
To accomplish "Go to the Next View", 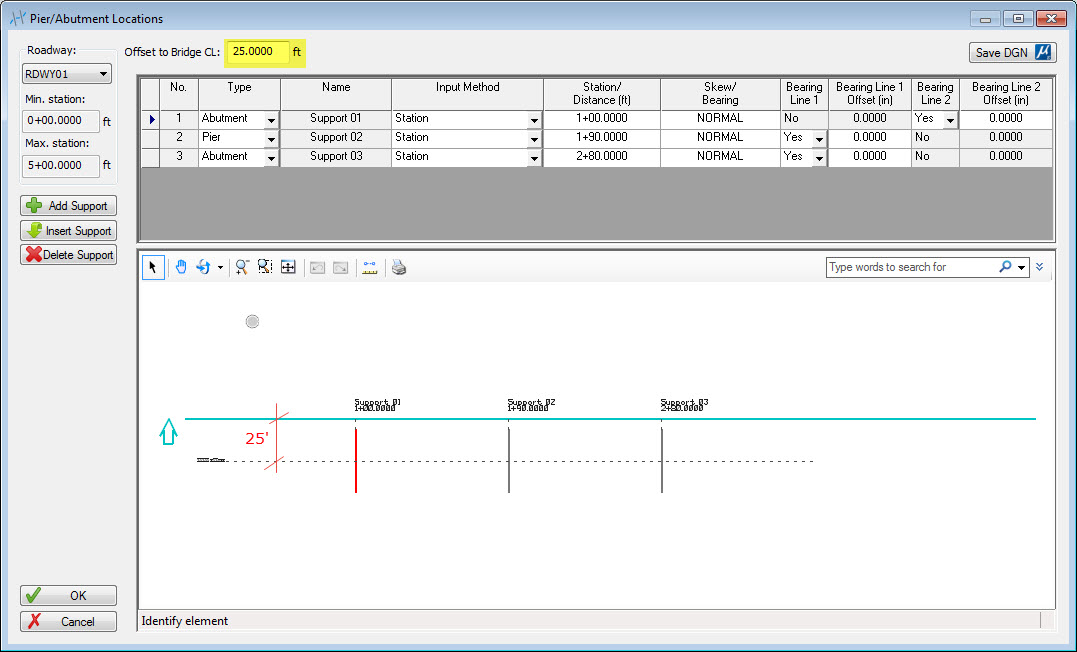I will pos(341,267).
